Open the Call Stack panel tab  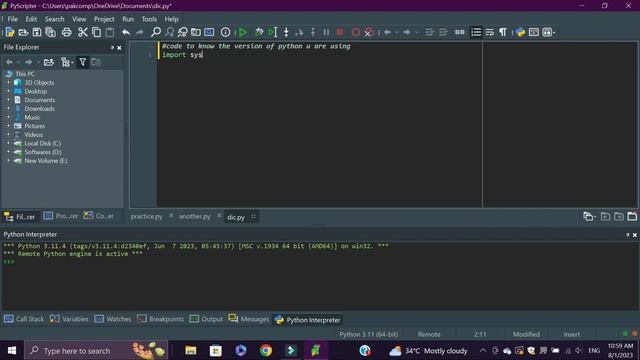(24, 319)
